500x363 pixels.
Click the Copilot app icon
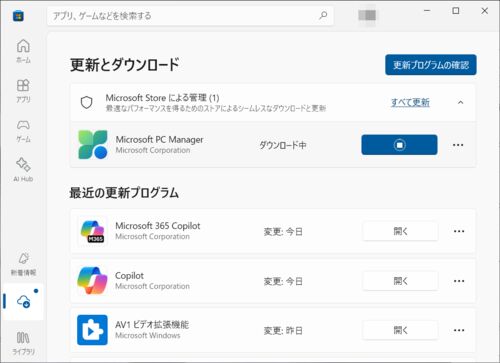click(x=92, y=281)
